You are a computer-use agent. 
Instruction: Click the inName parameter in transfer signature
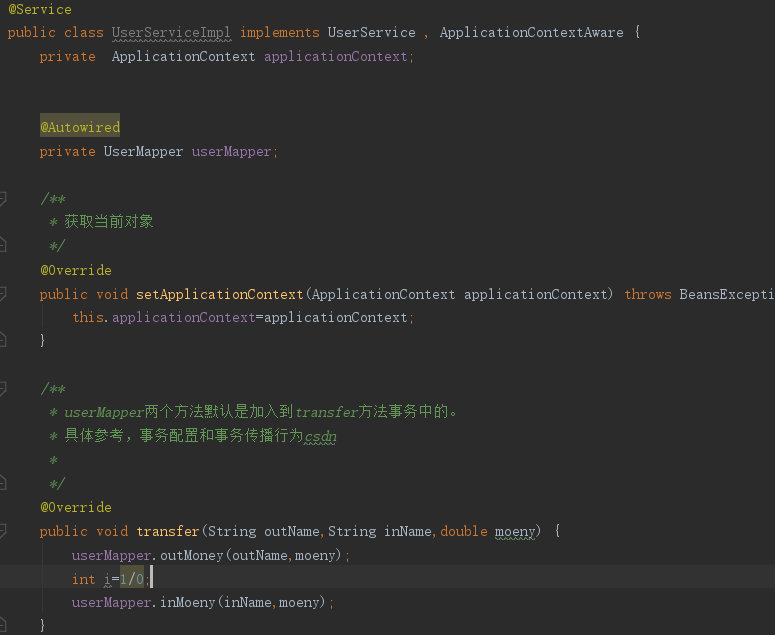point(408,531)
